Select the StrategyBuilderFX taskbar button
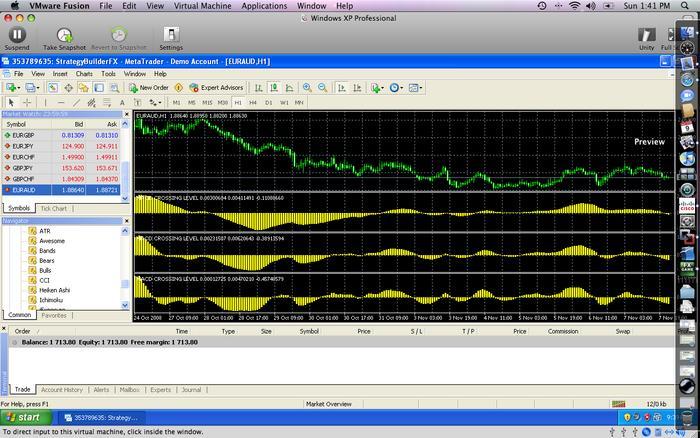The width and height of the screenshot is (700, 438). point(102,418)
